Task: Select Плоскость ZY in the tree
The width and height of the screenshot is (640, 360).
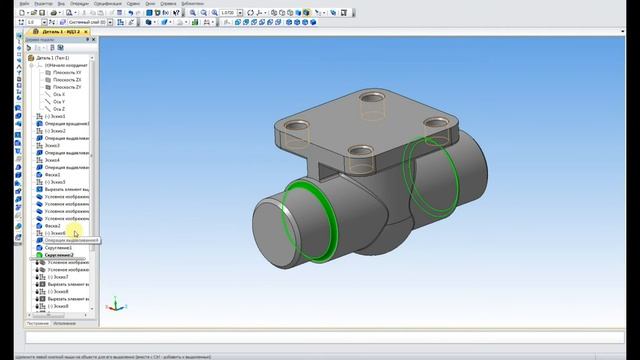Action: coord(67,87)
